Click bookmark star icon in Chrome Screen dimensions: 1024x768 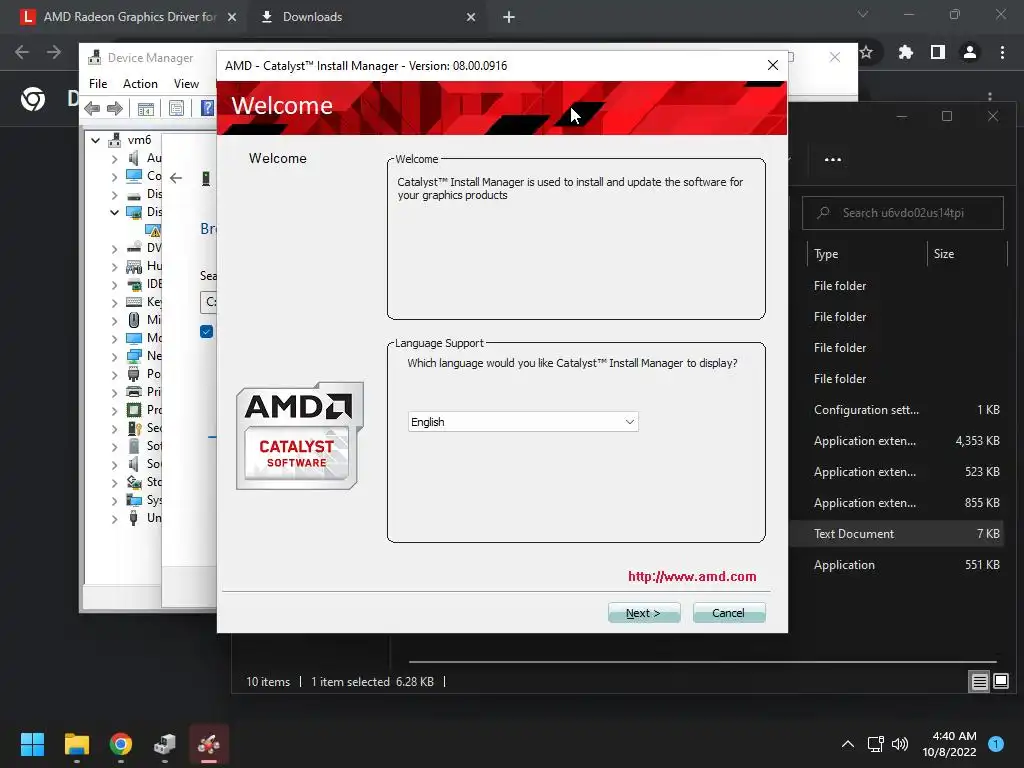point(867,52)
